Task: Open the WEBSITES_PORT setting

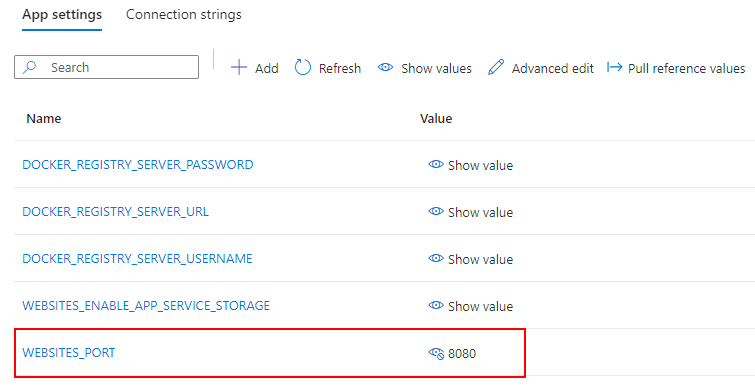Action: [x=69, y=353]
